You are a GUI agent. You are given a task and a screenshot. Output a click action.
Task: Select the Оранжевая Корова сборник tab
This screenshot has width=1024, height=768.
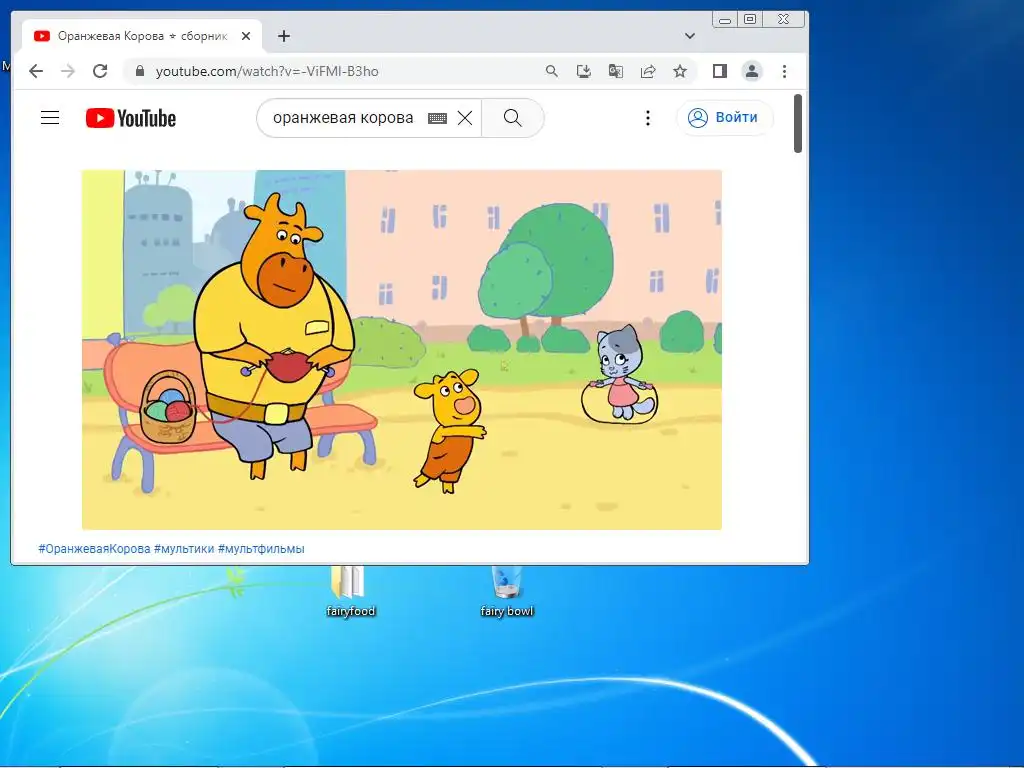pos(142,36)
